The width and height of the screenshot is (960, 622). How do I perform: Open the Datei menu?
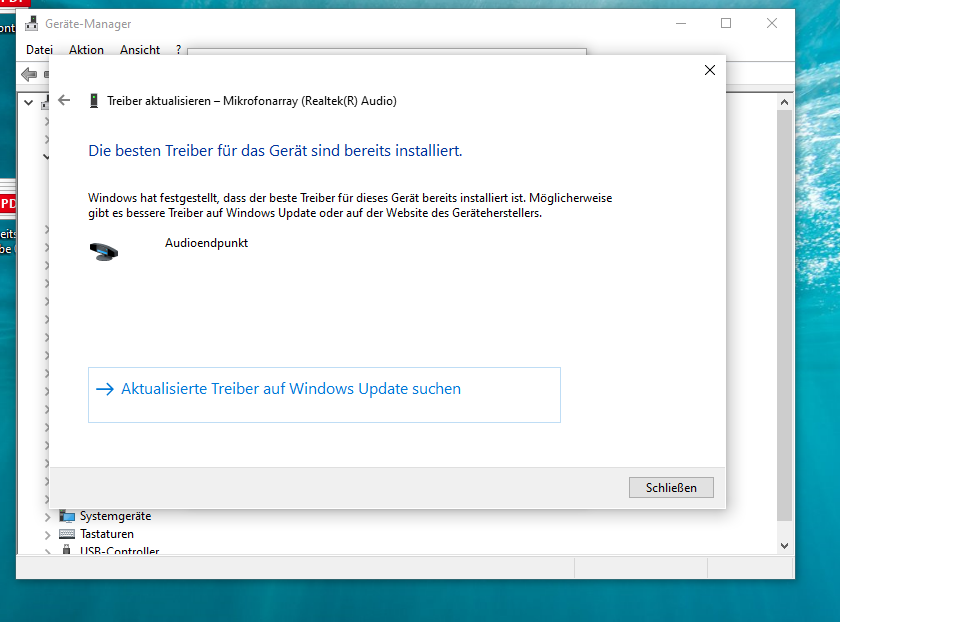click(x=39, y=50)
